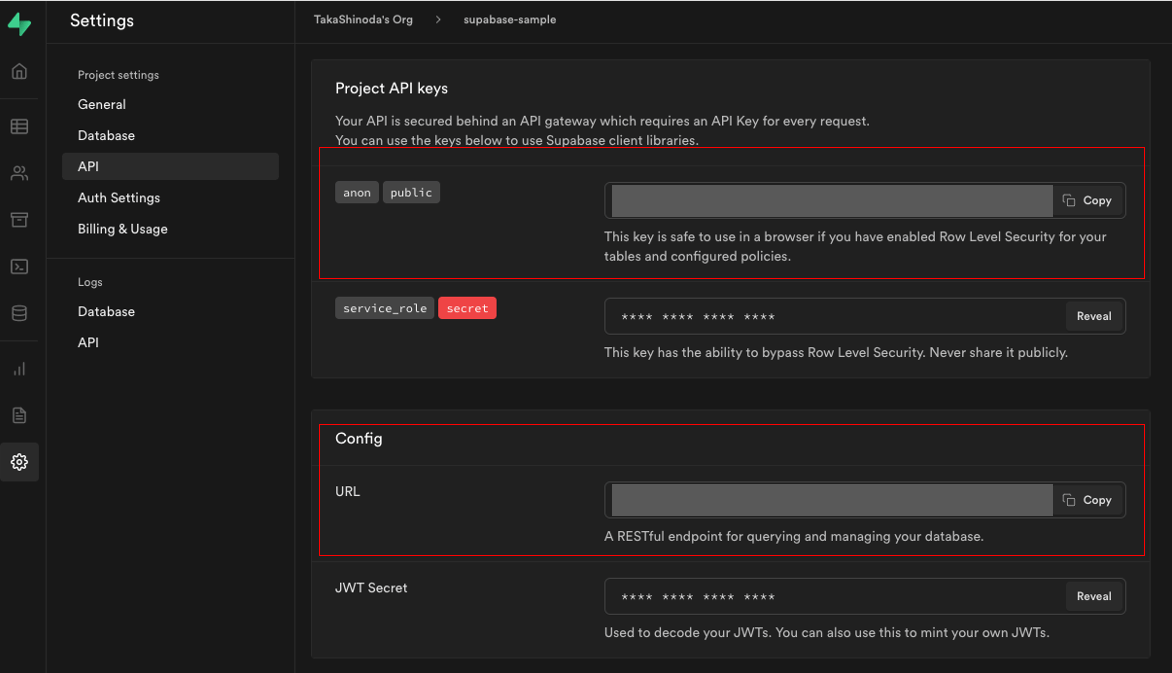Click the Supabase logo icon
Screen dimensions: 1172x673
click(19, 24)
